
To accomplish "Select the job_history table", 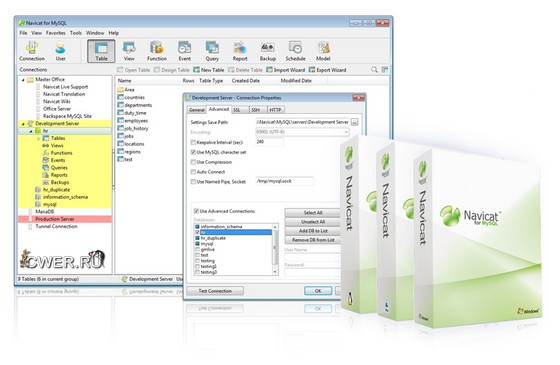I will point(133,129).
